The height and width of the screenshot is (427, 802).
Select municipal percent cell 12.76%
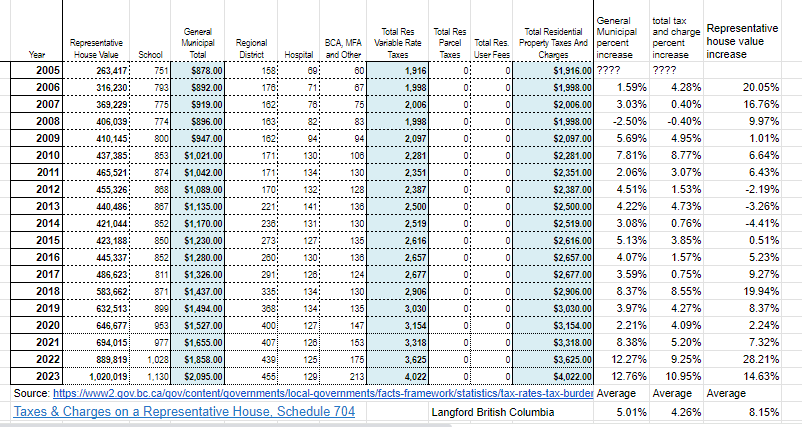coord(621,376)
